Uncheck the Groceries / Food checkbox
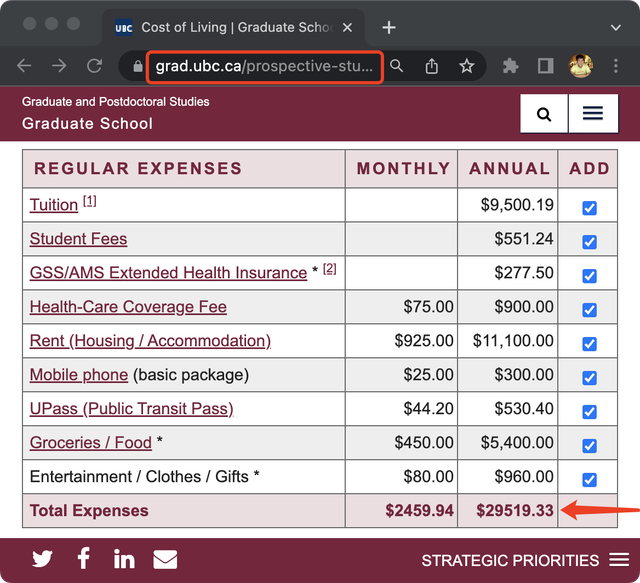The image size is (640, 583). [589, 445]
